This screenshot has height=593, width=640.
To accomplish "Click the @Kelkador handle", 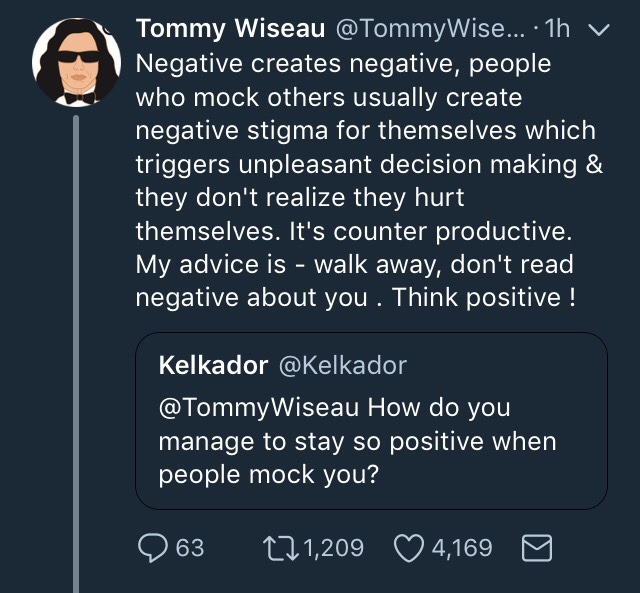I will [x=340, y=365].
